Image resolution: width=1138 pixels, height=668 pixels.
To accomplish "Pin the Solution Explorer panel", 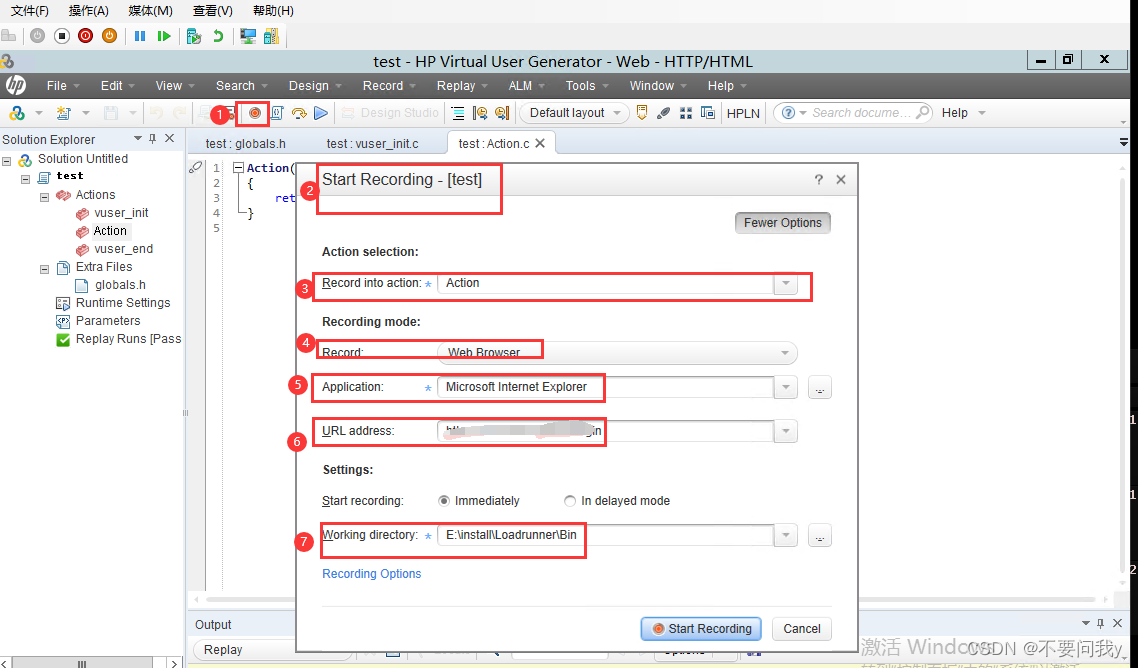I will pos(152,139).
